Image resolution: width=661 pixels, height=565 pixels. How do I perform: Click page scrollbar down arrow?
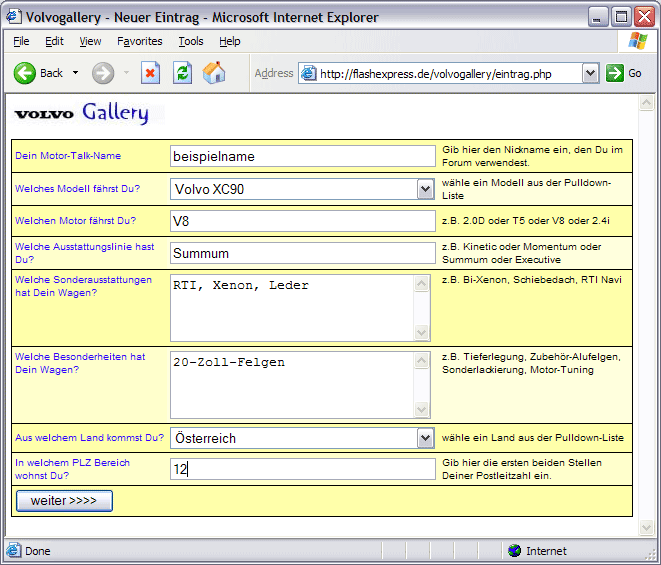coord(646,527)
